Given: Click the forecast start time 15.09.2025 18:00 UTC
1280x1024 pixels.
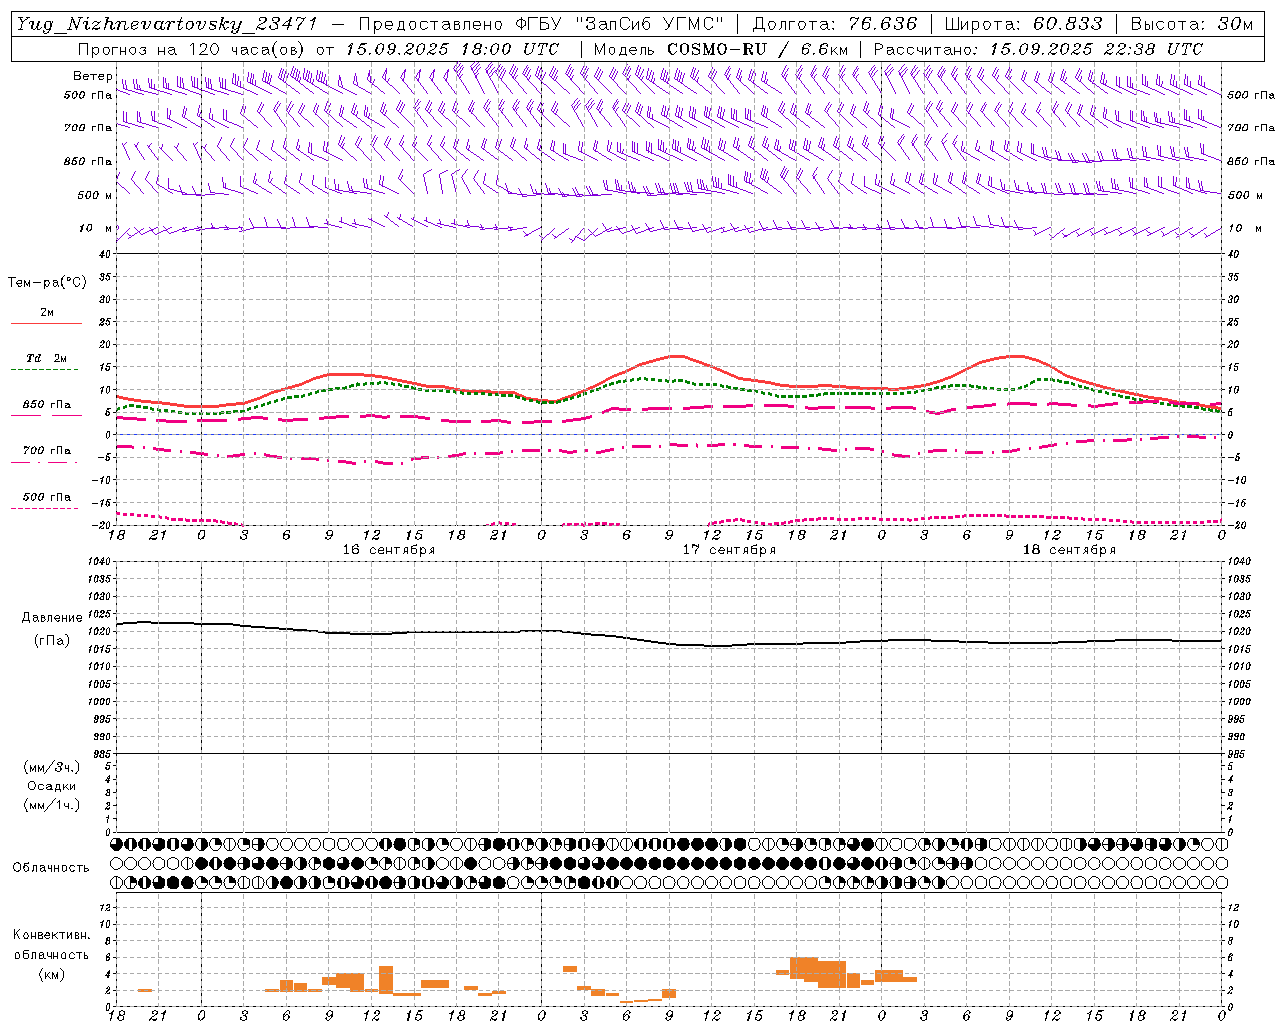Looking at the screenshot, I should click(452, 49).
